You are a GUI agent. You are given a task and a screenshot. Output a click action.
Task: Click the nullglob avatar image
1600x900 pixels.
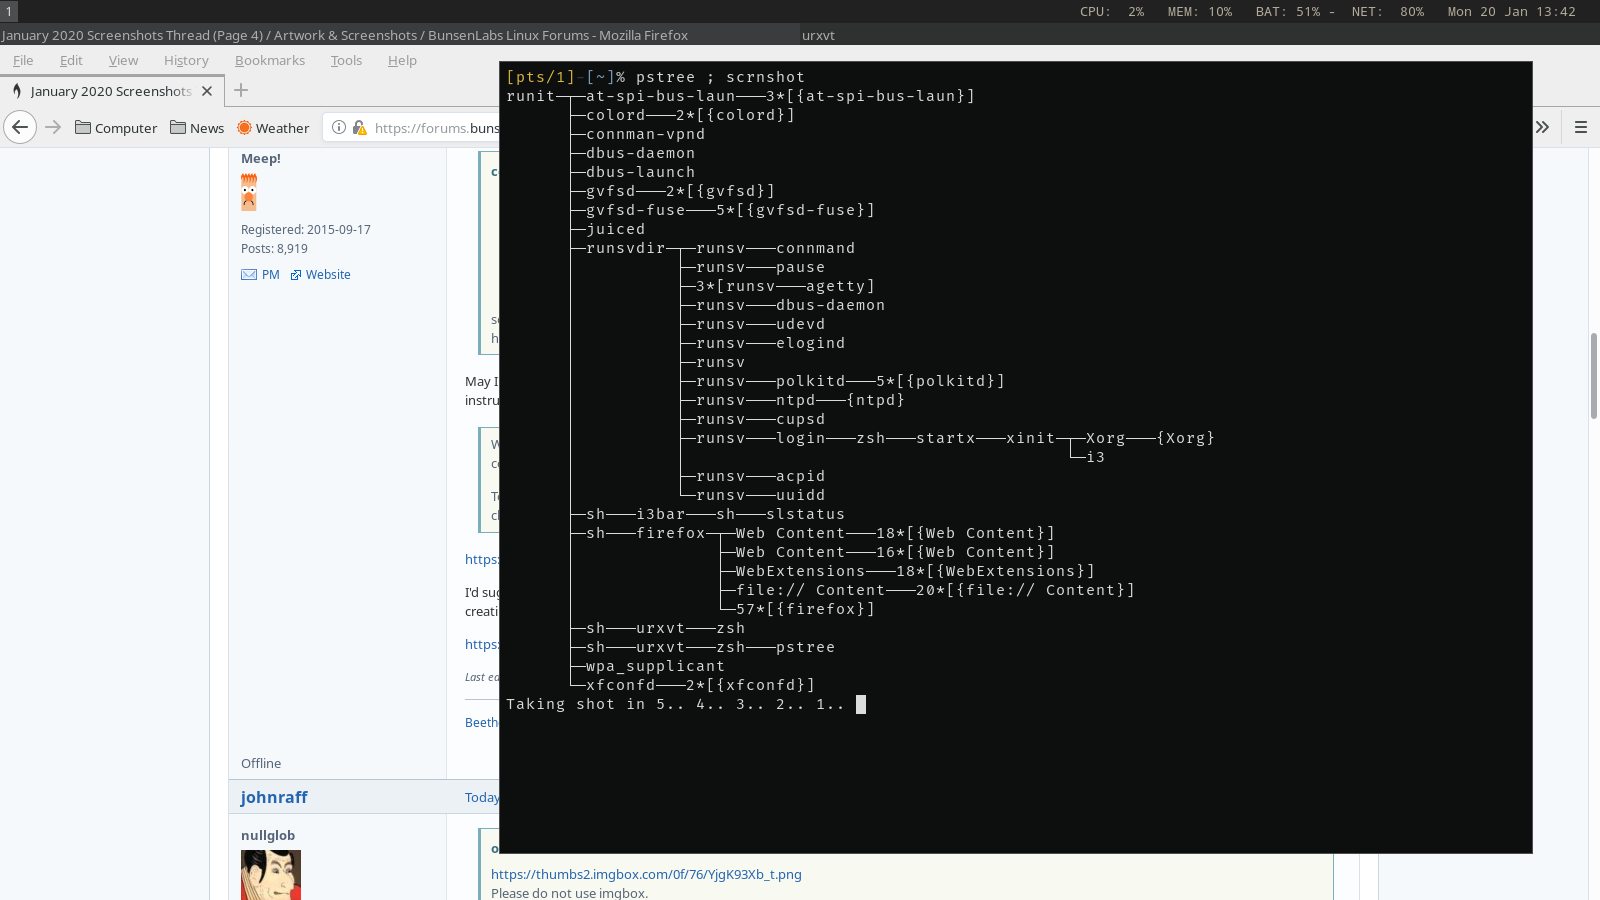(x=271, y=875)
